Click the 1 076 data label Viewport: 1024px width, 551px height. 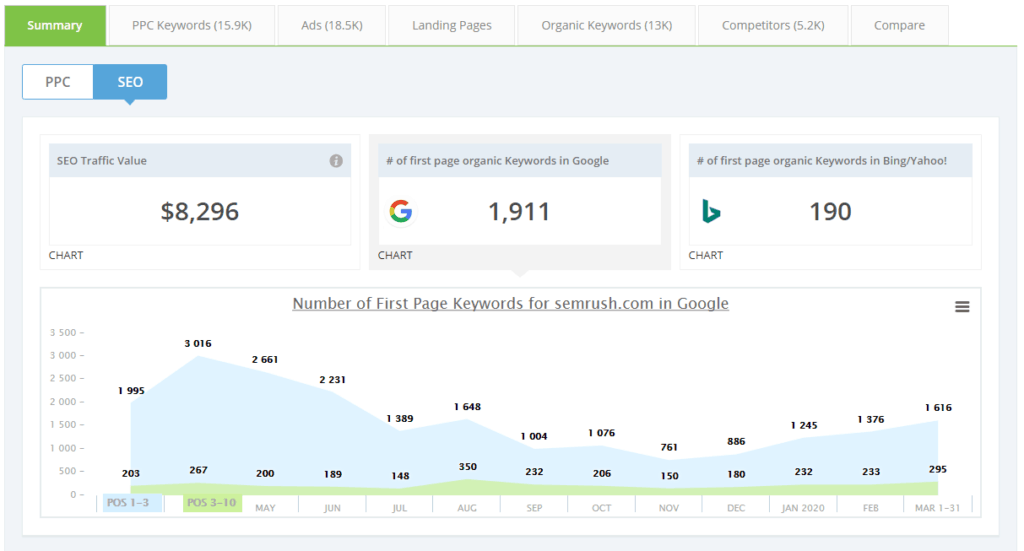point(601,433)
